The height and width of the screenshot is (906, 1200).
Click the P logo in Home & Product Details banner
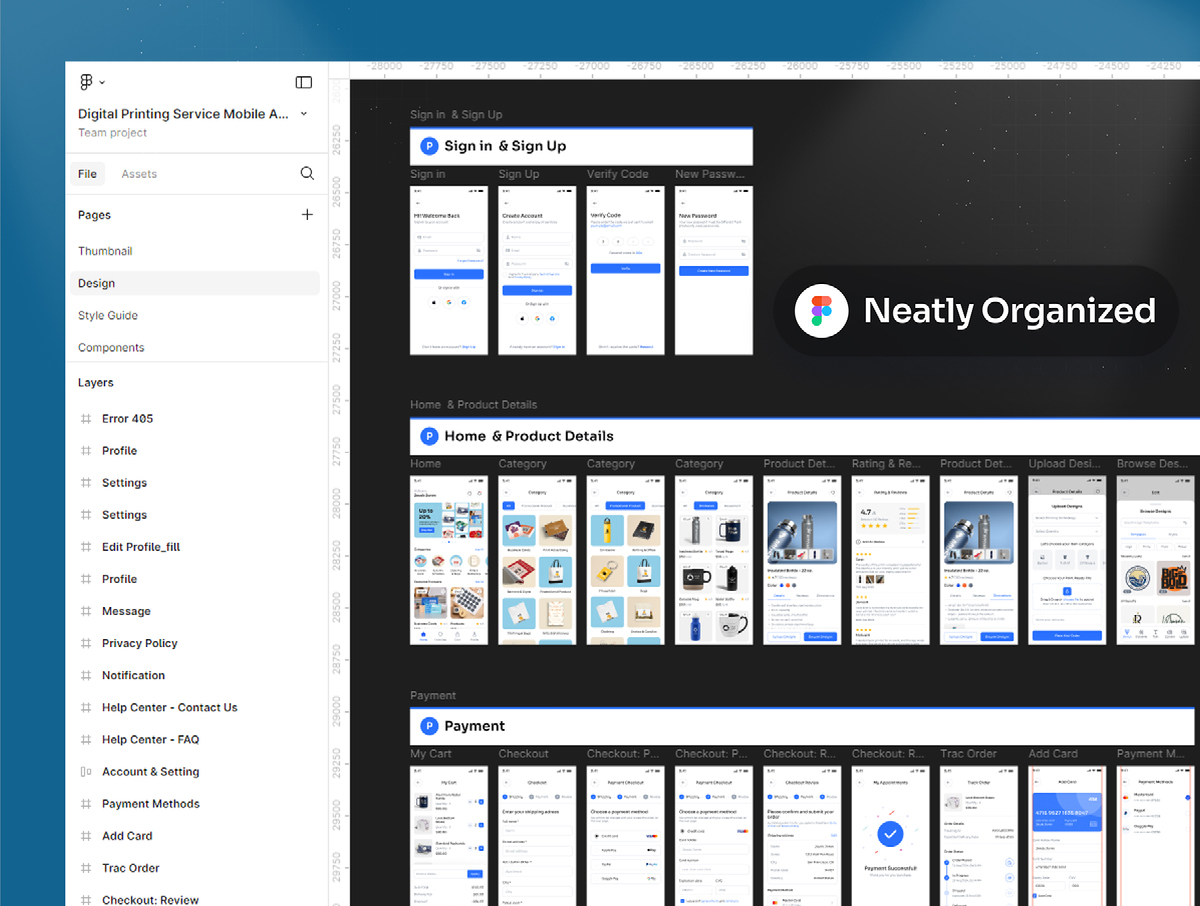[429, 436]
